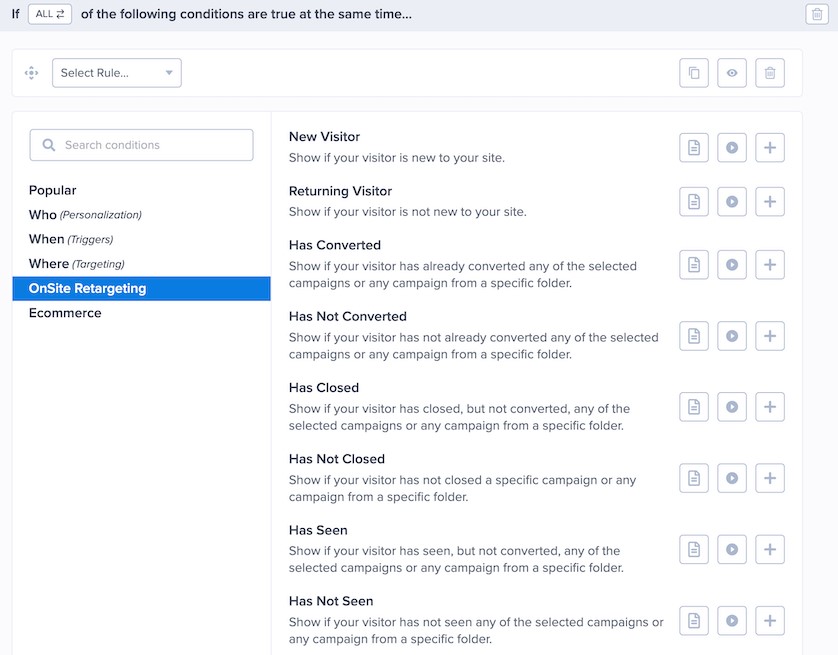Select the OnSite Retargeting category

[141, 288]
